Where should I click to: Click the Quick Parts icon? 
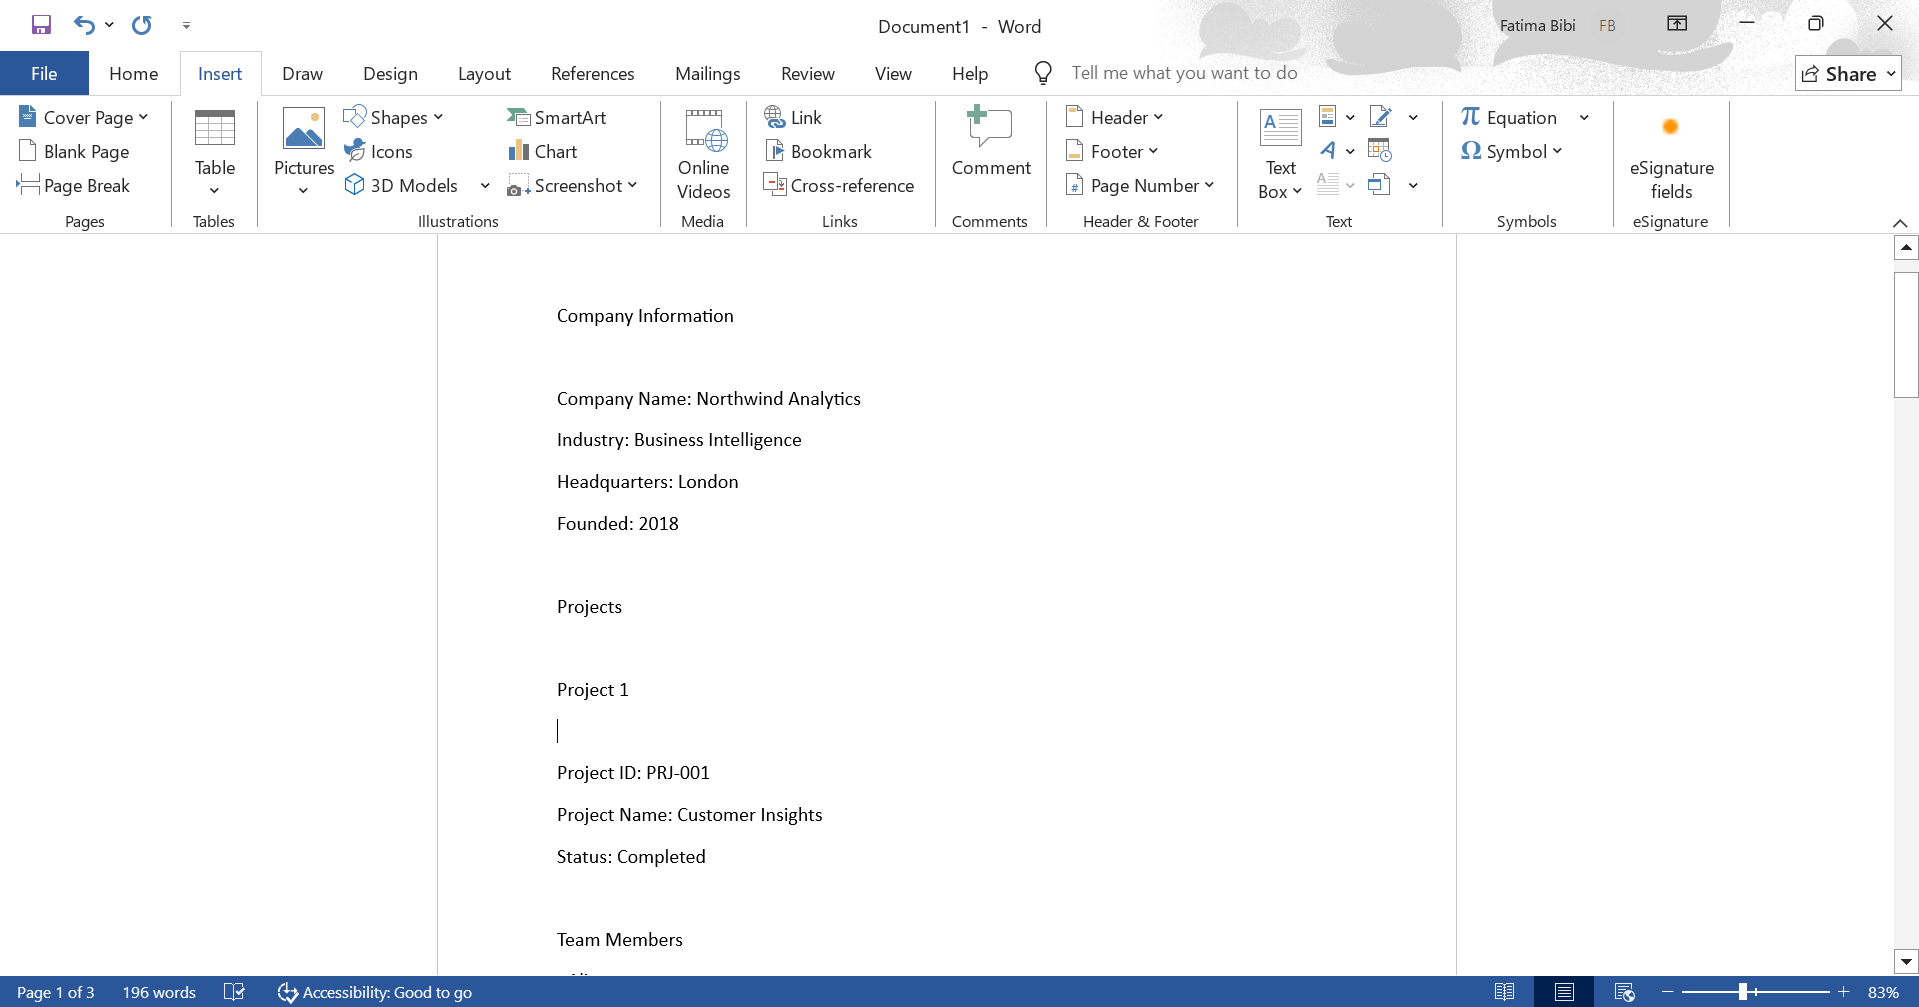pyautogui.click(x=1328, y=117)
